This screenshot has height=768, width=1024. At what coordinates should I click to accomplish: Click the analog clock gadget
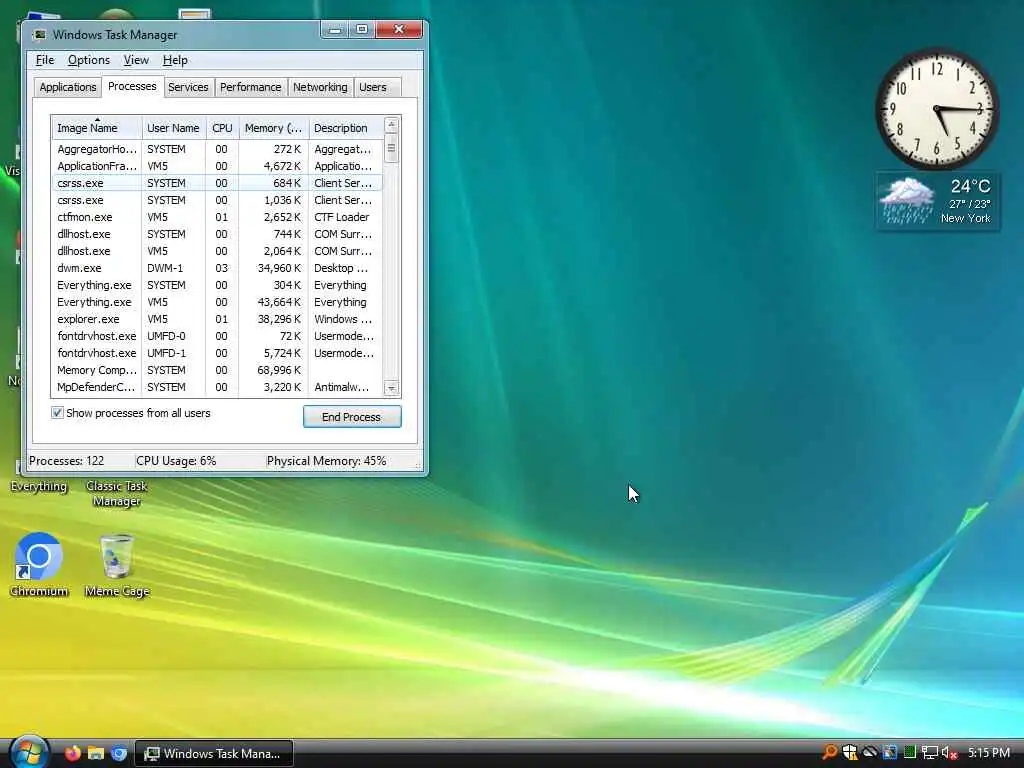point(936,109)
